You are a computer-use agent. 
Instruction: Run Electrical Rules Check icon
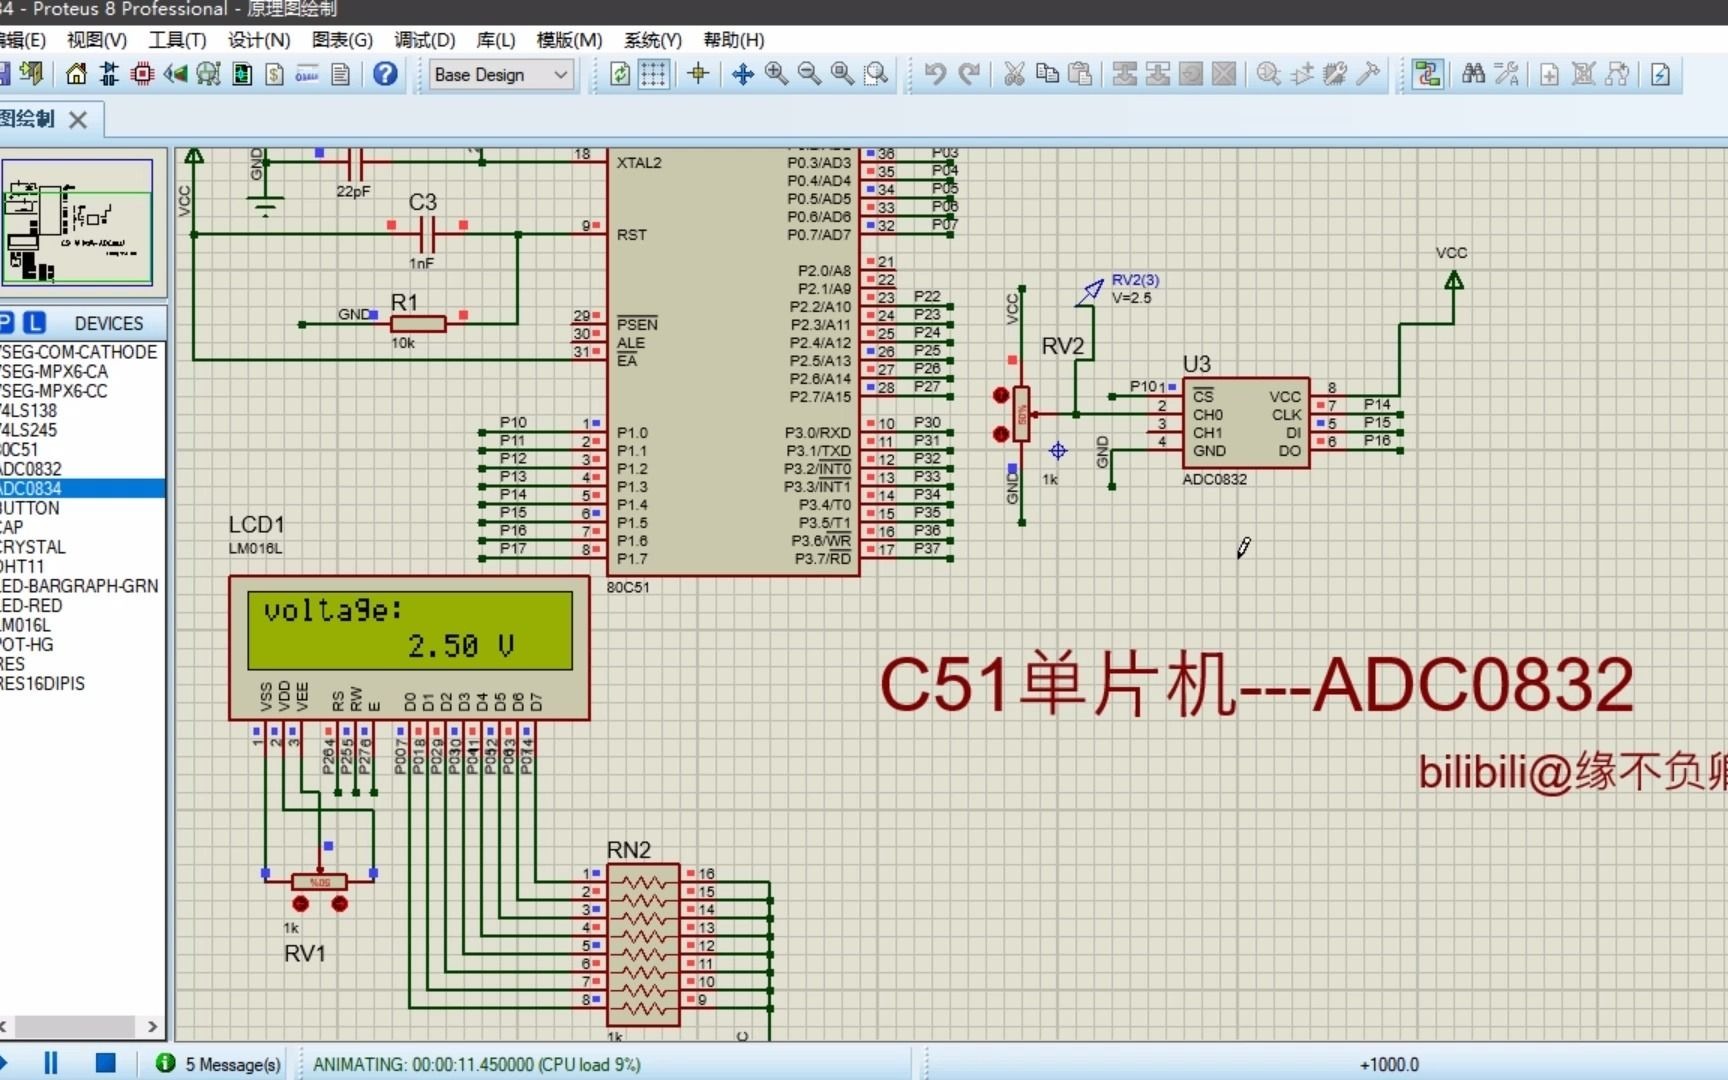coord(1660,74)
